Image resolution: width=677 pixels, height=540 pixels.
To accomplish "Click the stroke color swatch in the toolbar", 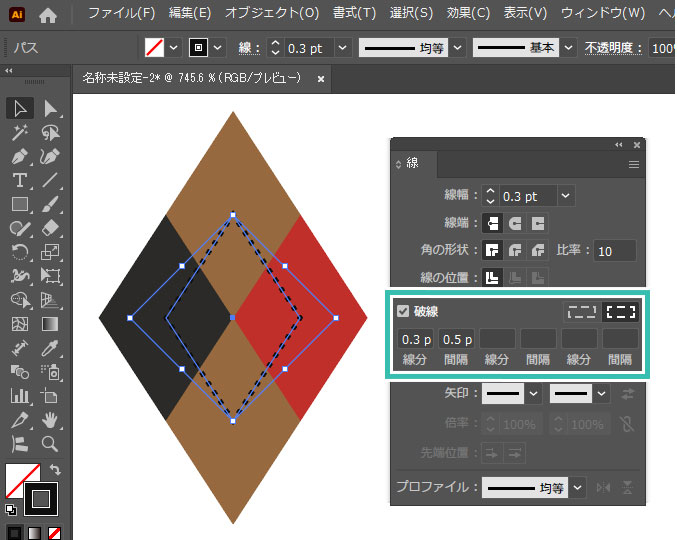I will coord(42,496).
